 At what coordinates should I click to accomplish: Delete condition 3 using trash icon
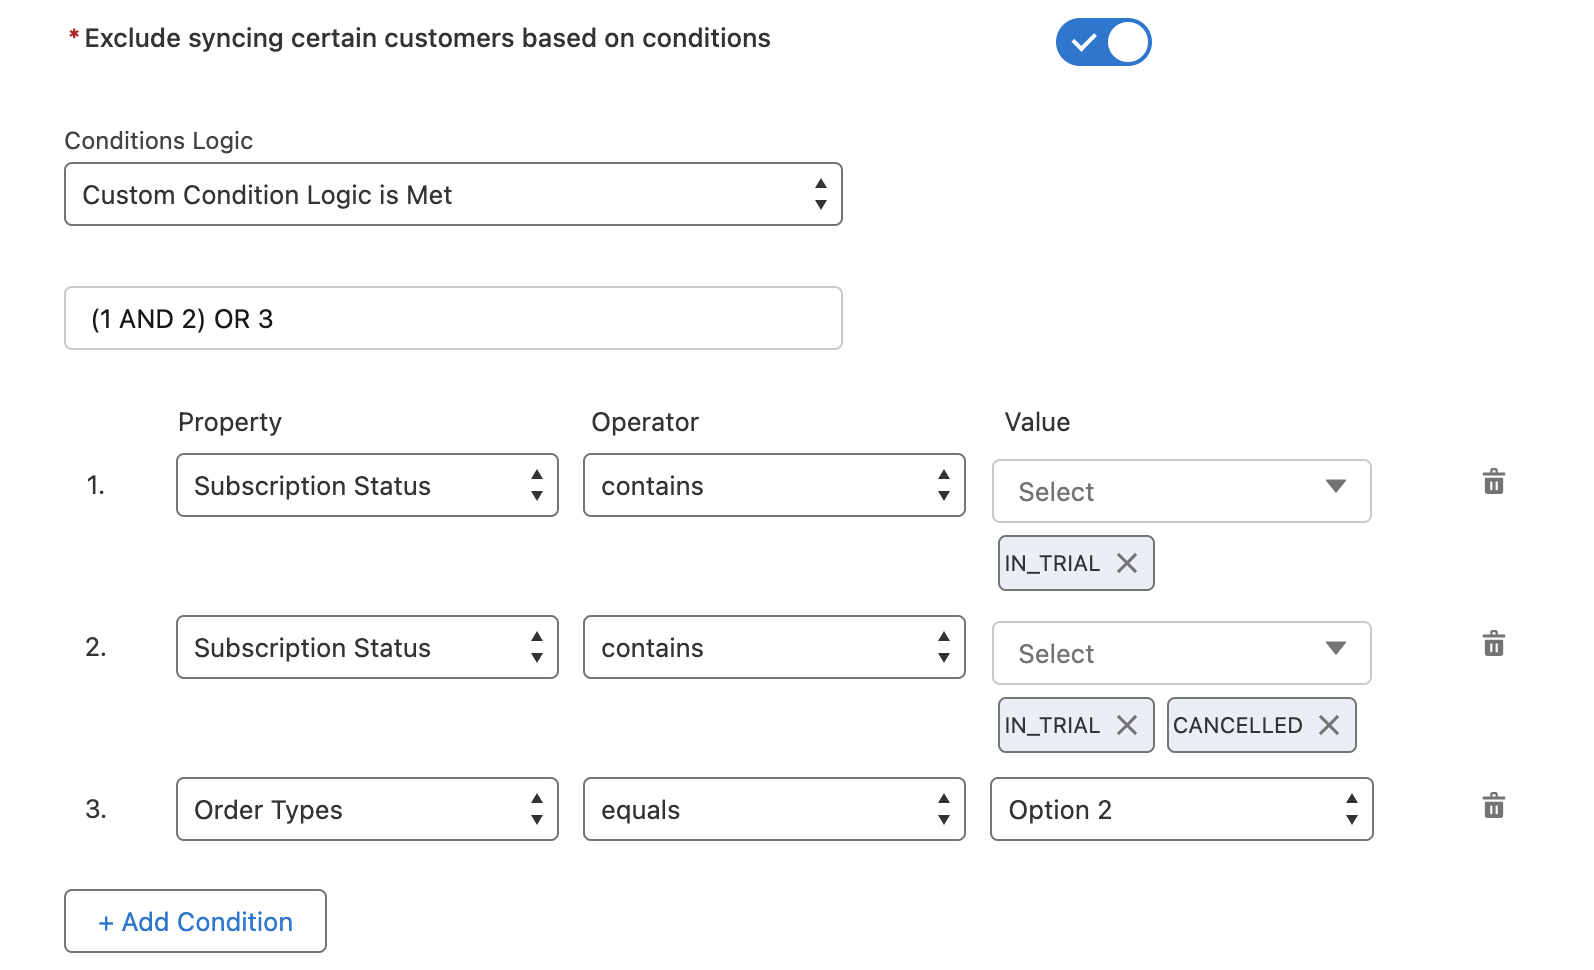pos(1493,806)
